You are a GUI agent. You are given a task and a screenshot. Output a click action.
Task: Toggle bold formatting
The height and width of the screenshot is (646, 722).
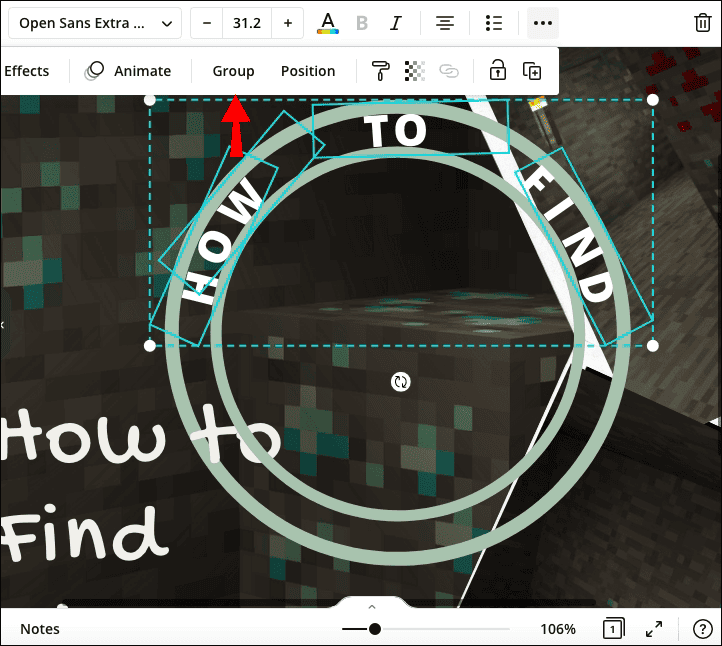coord(362,23)
